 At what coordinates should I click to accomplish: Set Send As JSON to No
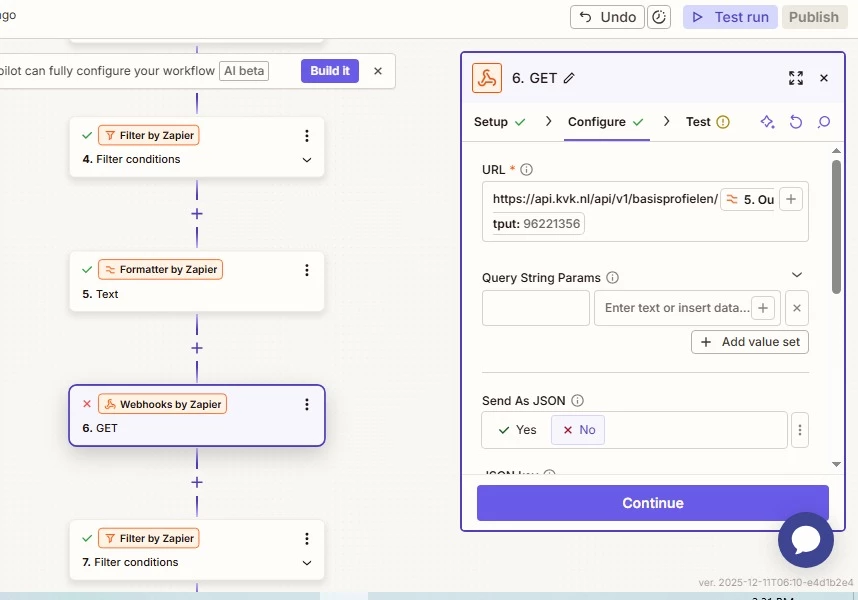pos(578,430)
